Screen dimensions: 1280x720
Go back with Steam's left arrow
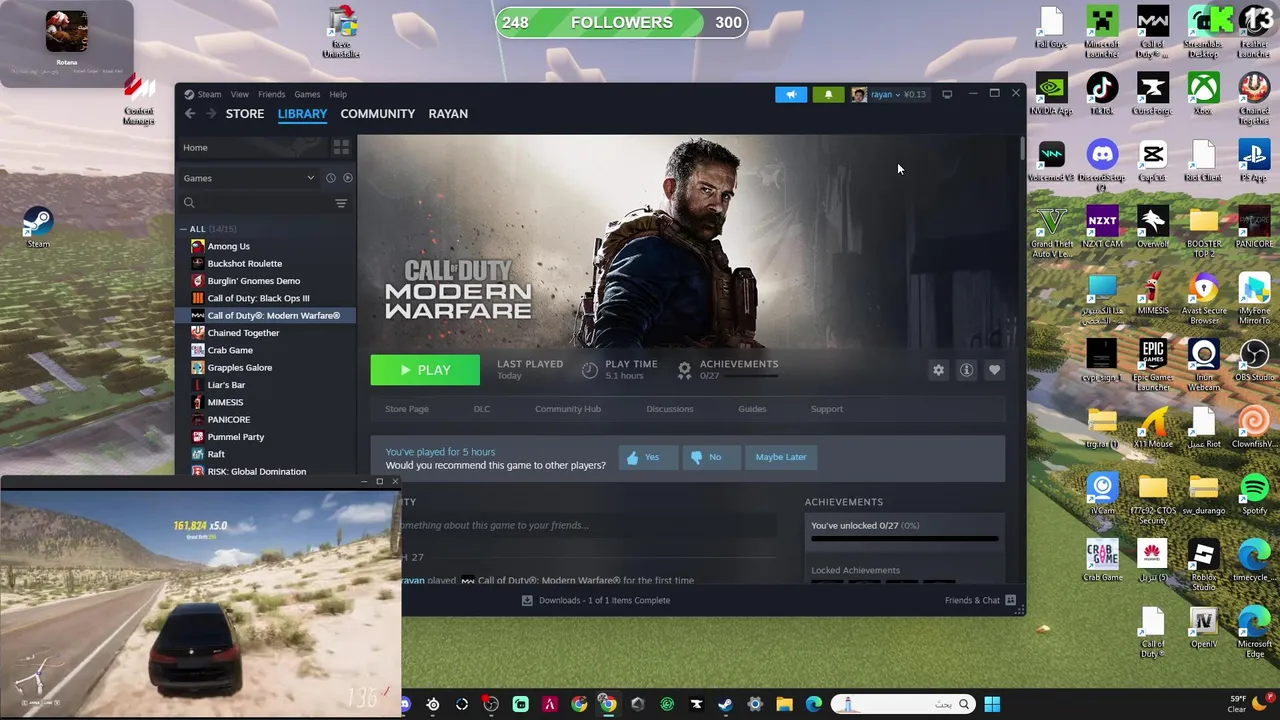tap(190, 114)
